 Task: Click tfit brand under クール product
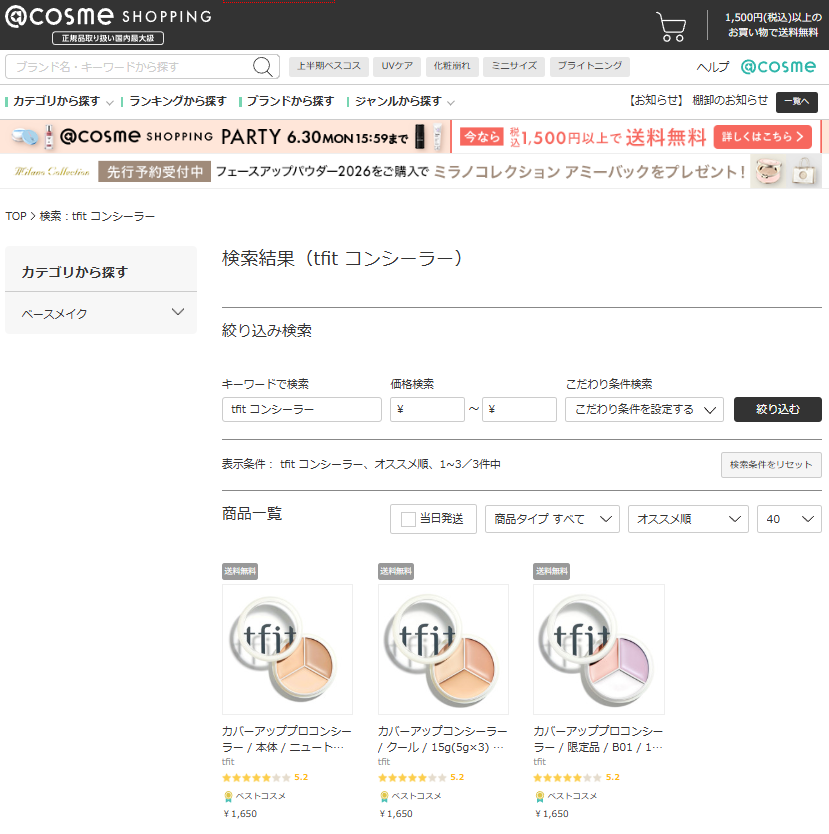click(x=384, y=762)
